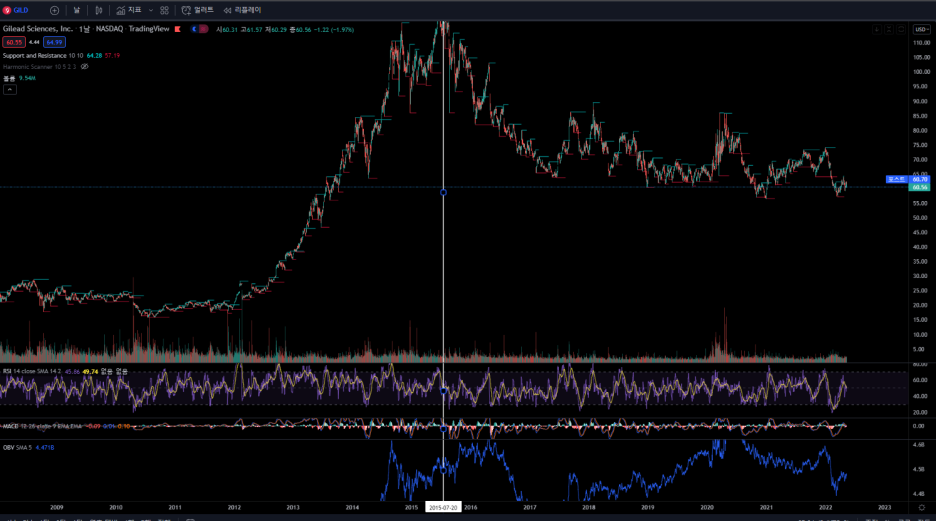The height and width of the screenshot is (521, 936).
Task: Click 2012 on the time axis
Action: 234,507
